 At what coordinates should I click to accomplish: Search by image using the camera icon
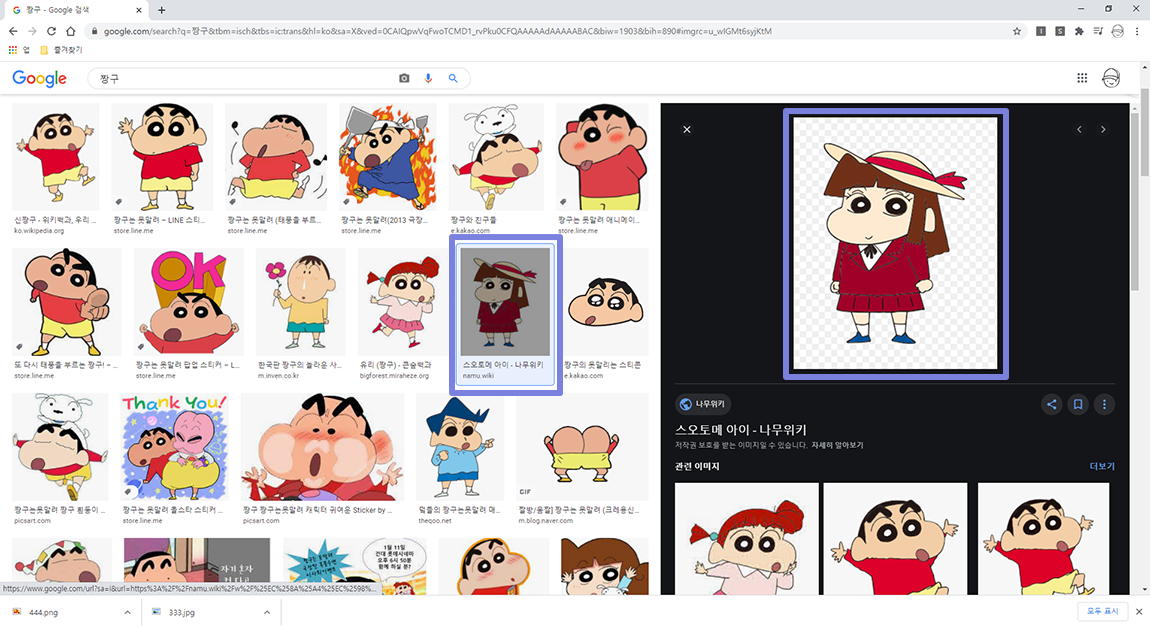coord(404,78)
